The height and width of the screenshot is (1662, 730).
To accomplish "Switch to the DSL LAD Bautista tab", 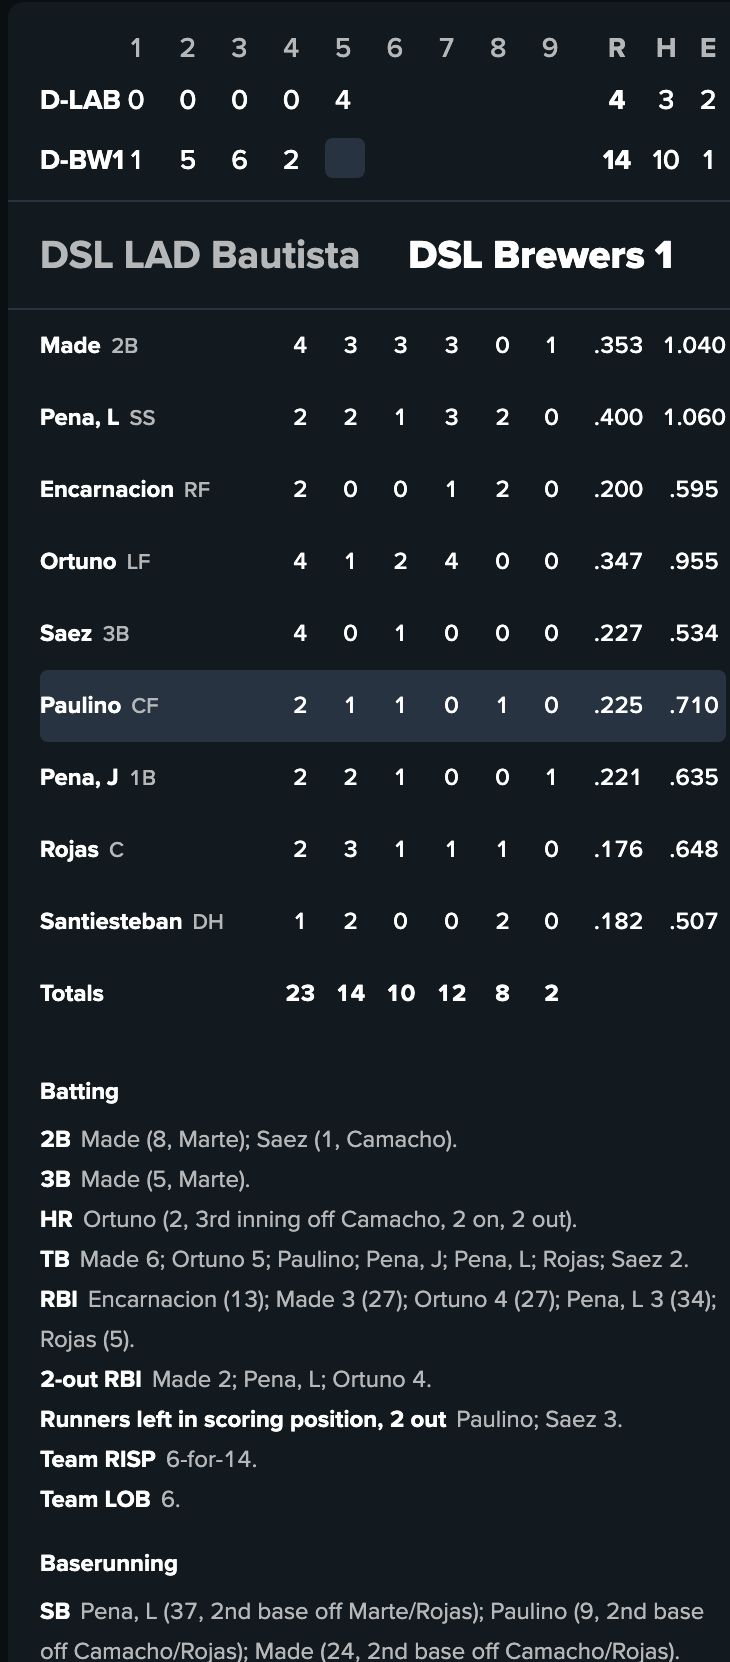I will (x=199, y=256).
